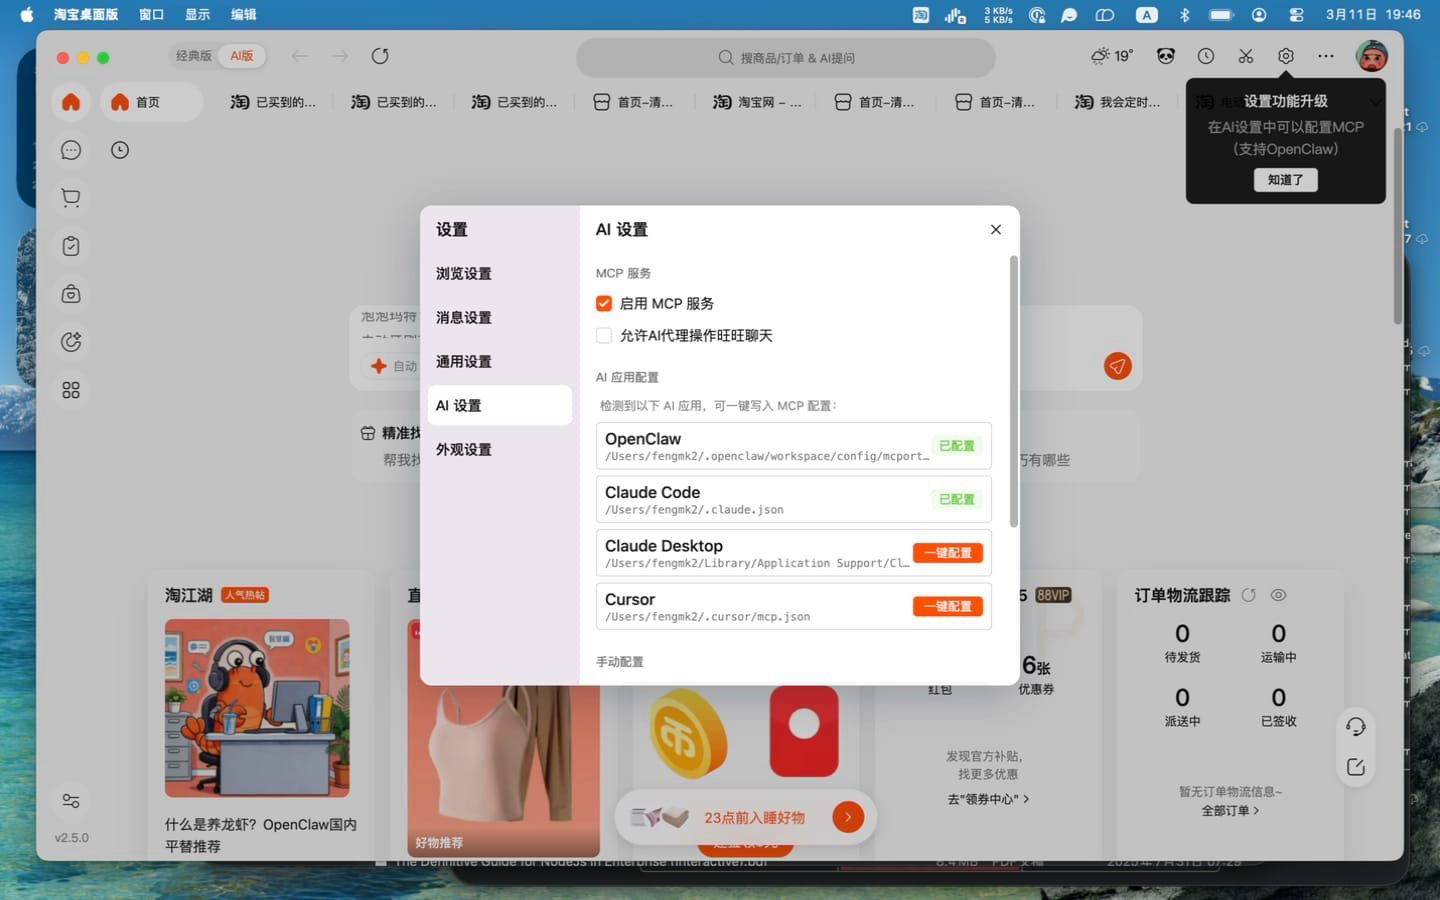Screen dimensions: 1440x900
Task: Click the circular star refresh icon in sidebar
Action: point(71,342)
